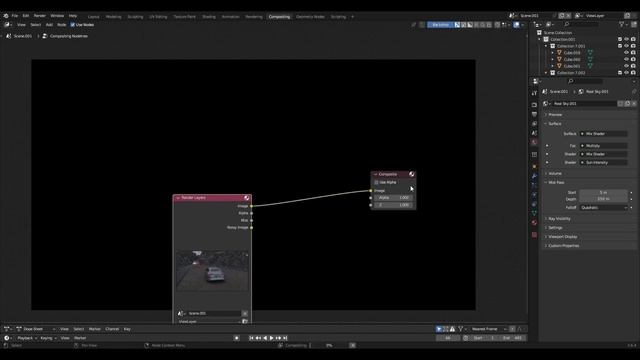Adjust the Composite Z value slider
Screen dimensions: 640x360
click(393, 205)
